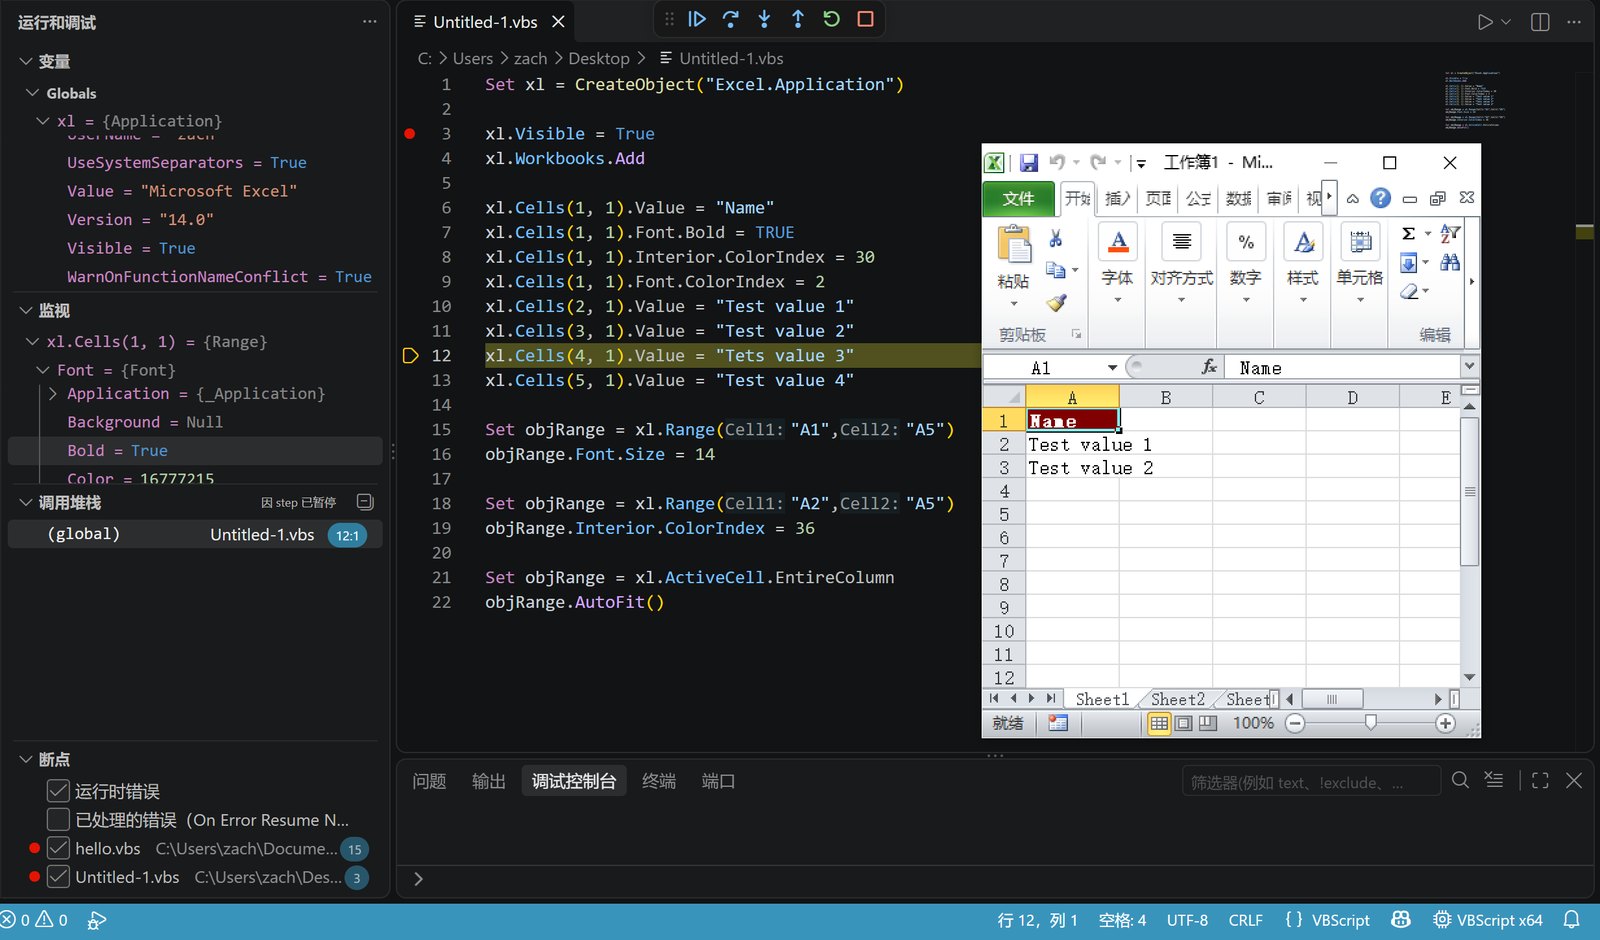
Task: Select the Sheet2 worksheet tab
Action: coord(1177,699)
